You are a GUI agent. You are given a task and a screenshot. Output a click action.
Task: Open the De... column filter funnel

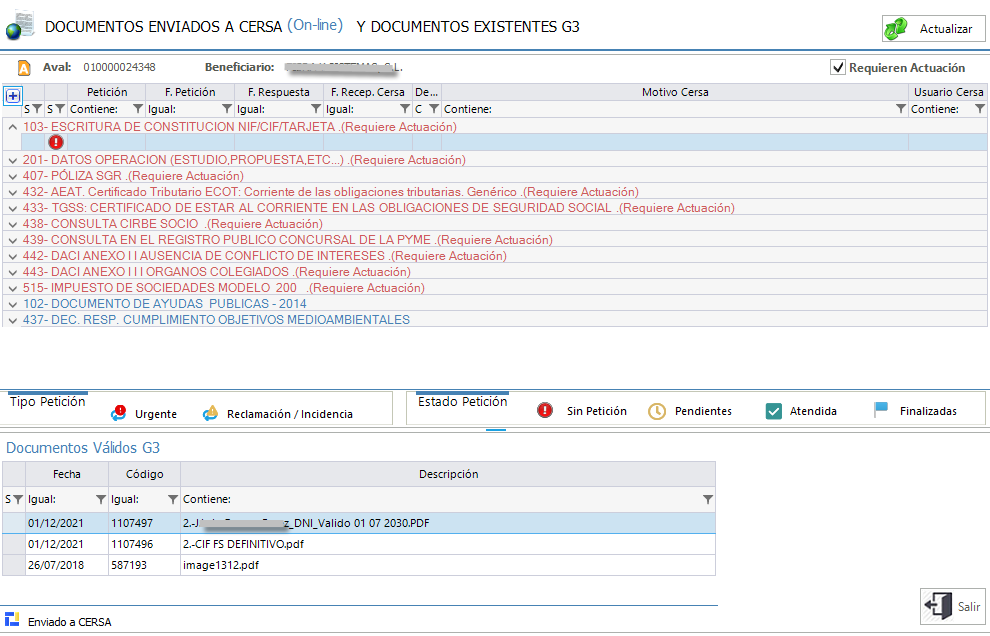point(434,109)
